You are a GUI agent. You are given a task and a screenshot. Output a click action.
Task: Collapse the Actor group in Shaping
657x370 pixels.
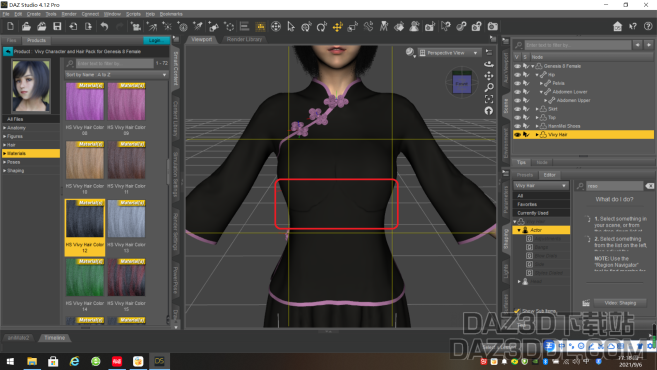(519, 230)
